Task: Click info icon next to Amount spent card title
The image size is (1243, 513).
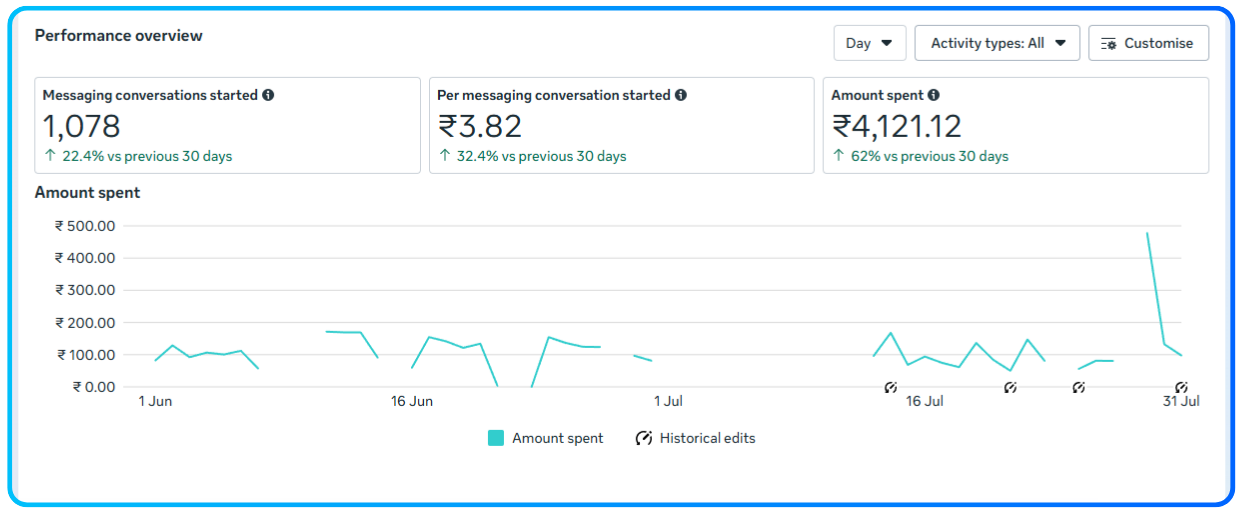Action: (x=933, y=95)
